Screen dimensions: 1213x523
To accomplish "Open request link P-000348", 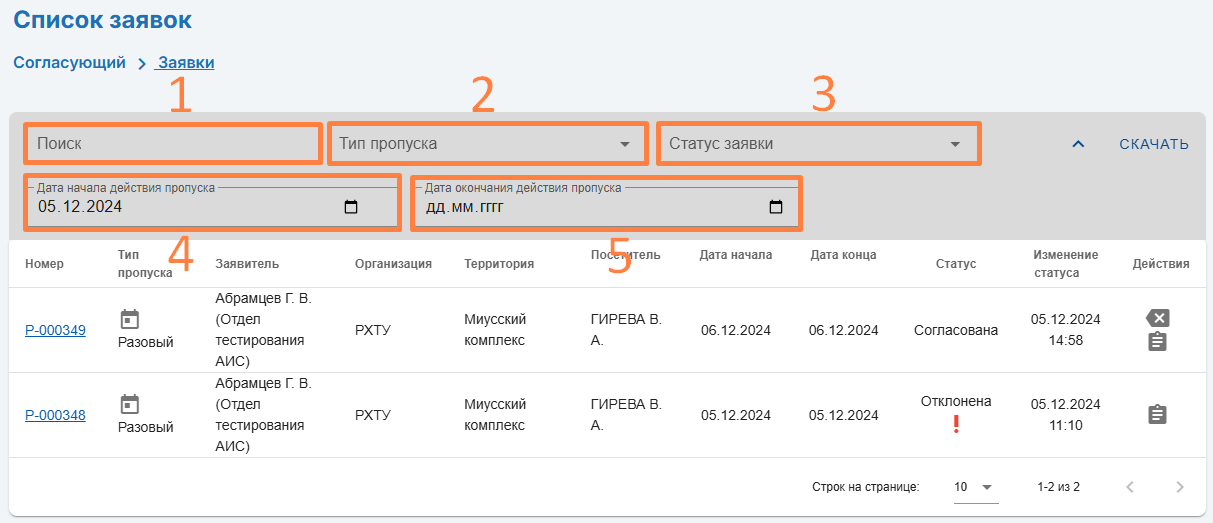I will pyautogui.click(x=55, y=415).
